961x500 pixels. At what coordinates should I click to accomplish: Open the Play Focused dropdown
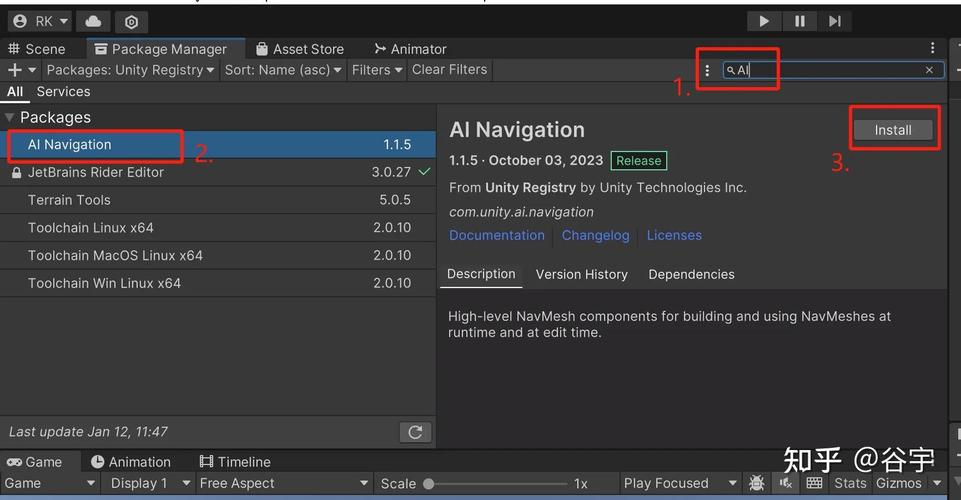[680, 483]
